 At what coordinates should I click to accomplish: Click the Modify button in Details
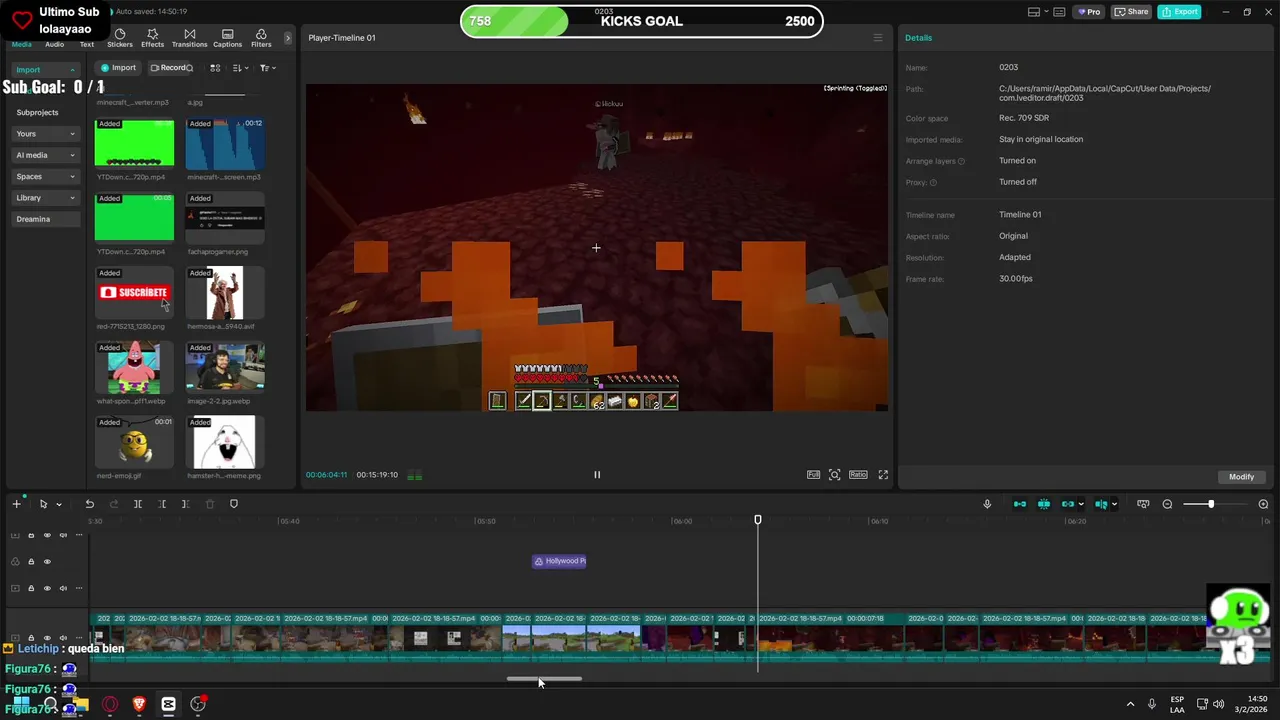[x=1241, y=477]
